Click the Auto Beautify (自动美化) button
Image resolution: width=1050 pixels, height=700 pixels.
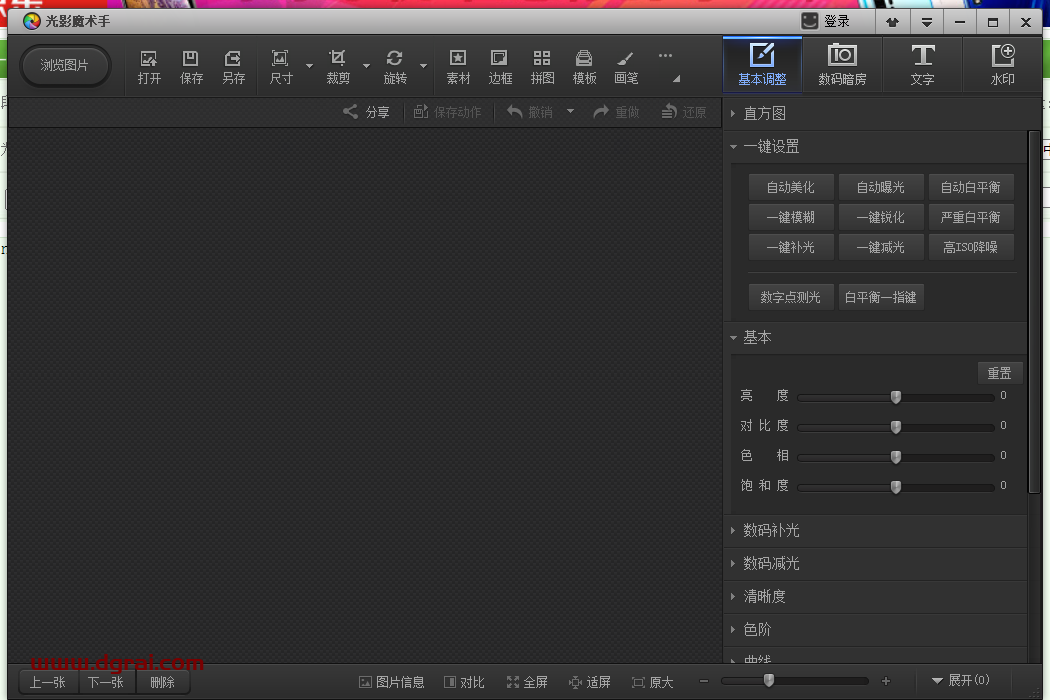click(x=790, y=187)
